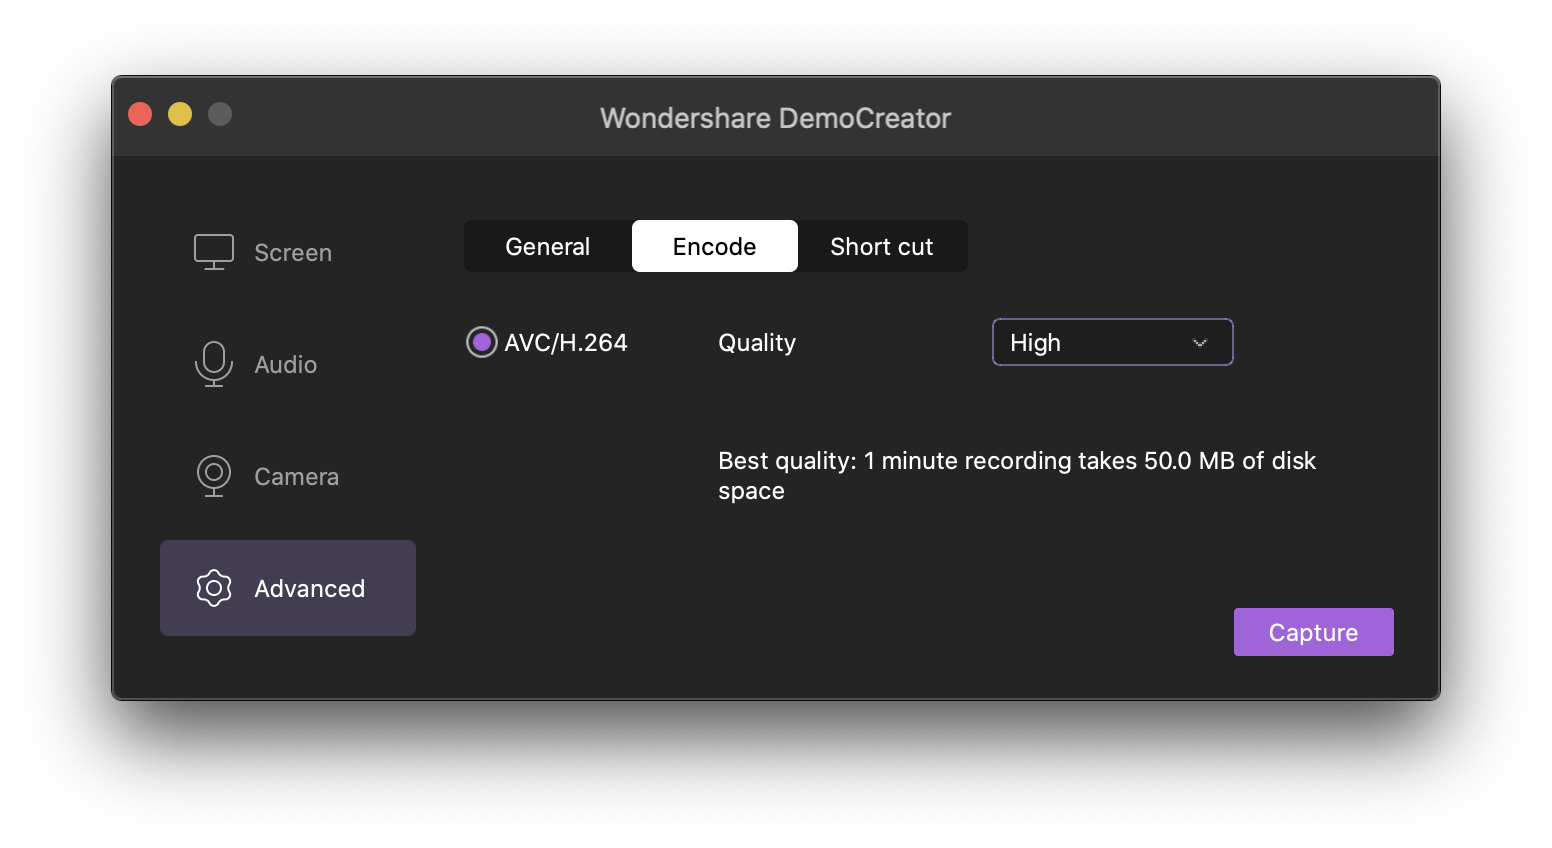The height and width of the screenshot is (848, 1552).
Task: Close the window with the red button
Action: 140,114
